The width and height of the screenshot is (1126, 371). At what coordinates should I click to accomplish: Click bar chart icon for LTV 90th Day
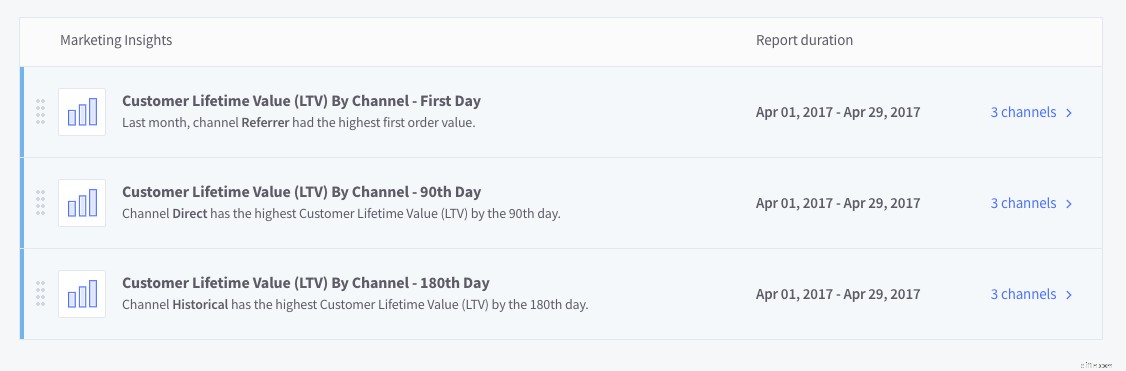coord(82,203)
